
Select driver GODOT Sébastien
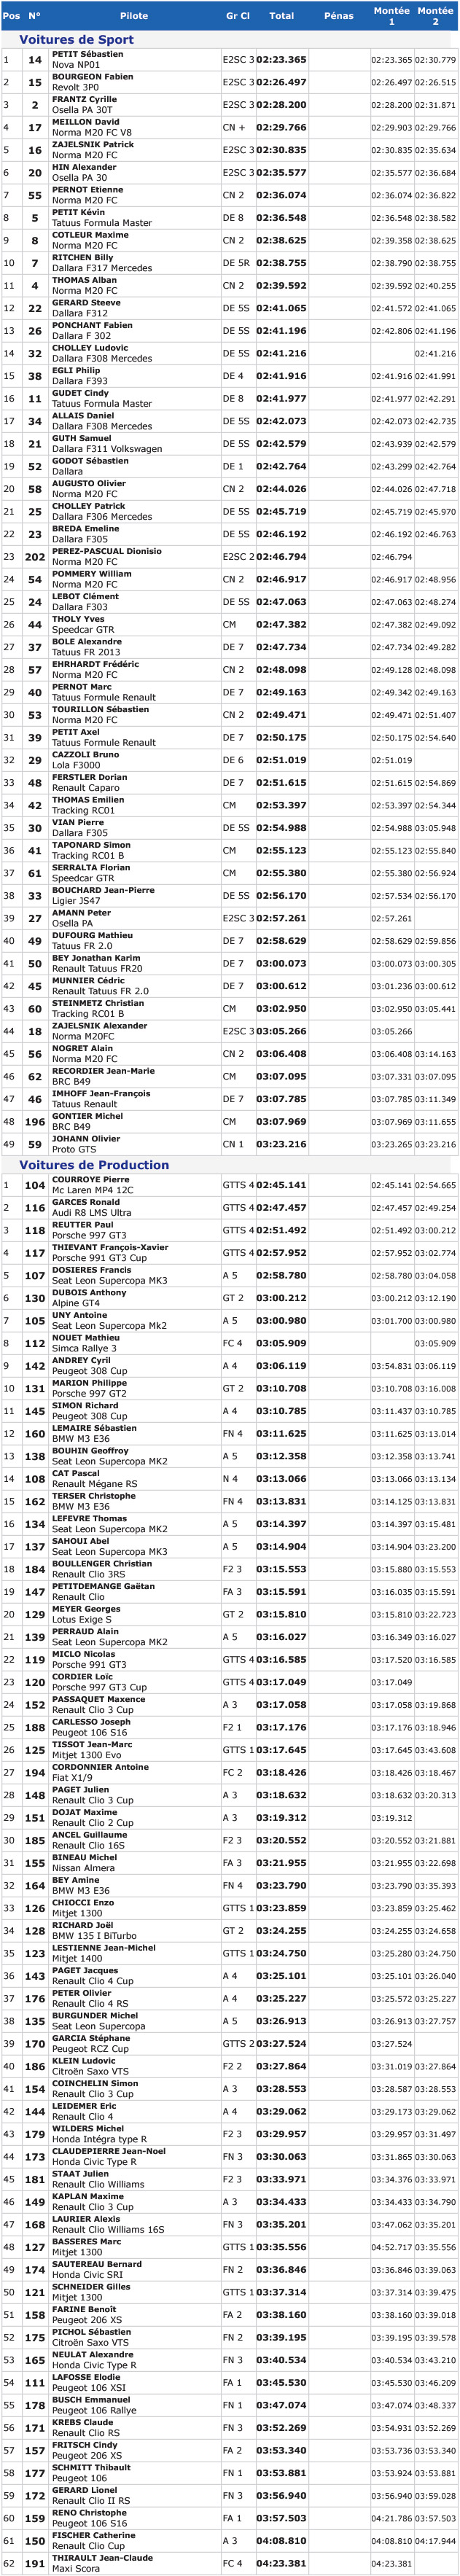coord(90,461)
